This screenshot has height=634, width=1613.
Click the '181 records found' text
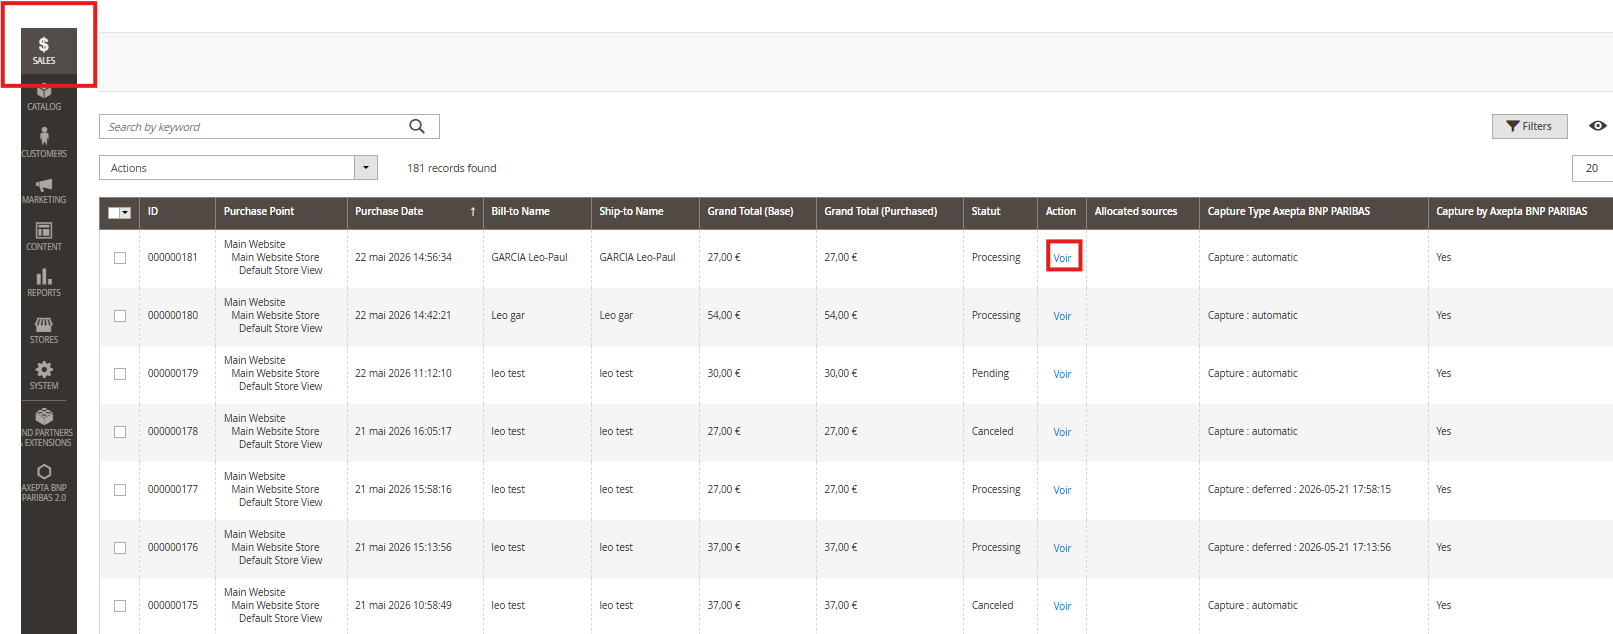pos(452,168)
